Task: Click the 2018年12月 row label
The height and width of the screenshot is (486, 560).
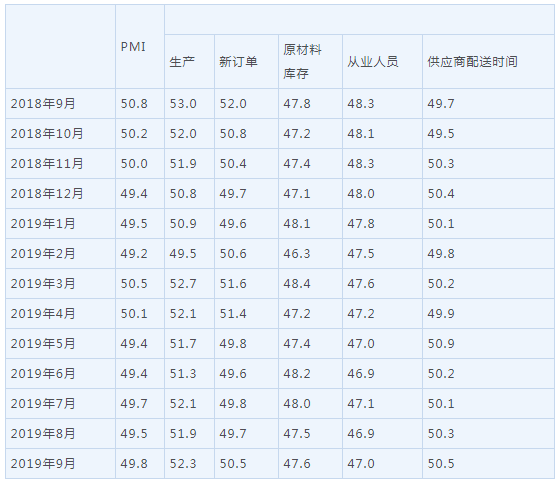Action: [x=47, y=194]
